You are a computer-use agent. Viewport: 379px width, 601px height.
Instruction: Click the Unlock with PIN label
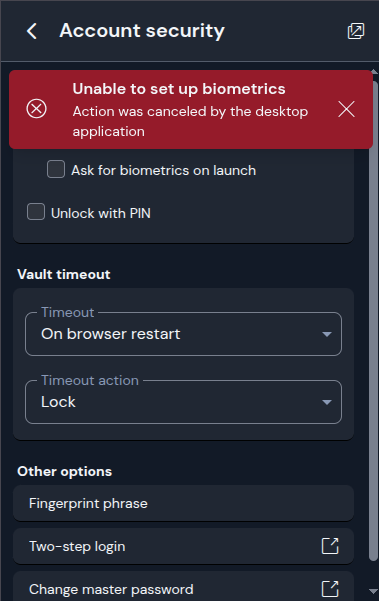pyautogui.click(x=101, y=213)
